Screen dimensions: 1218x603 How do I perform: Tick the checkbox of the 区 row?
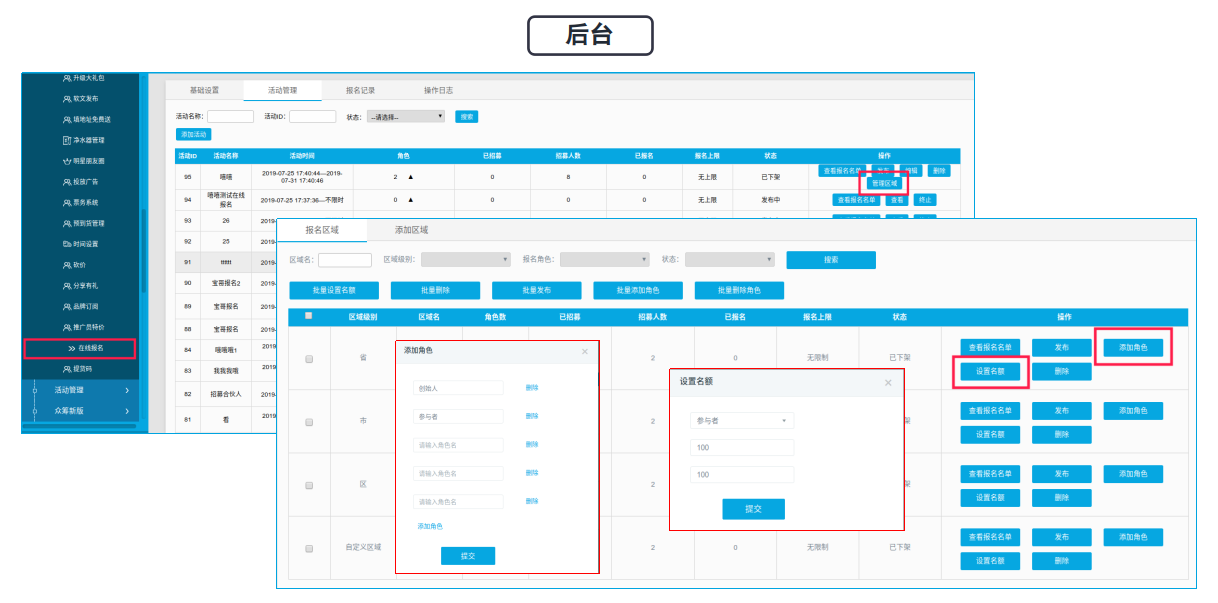309,485
